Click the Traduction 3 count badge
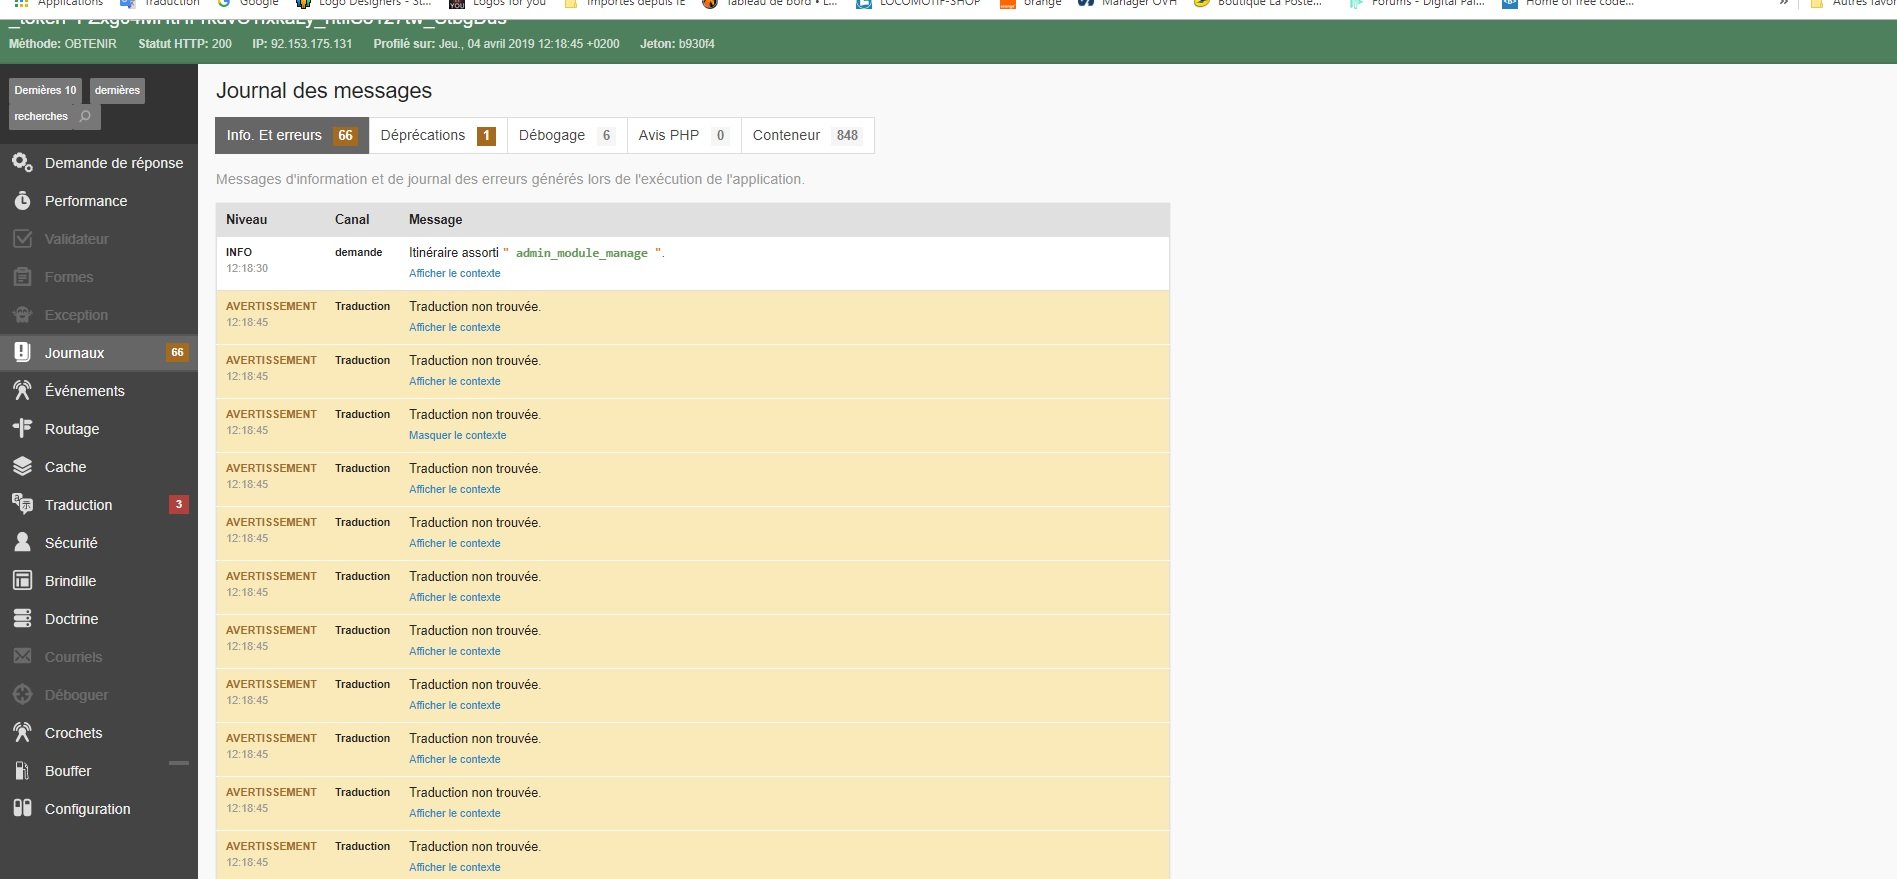The height and width of the screenshot is (879, 1897). pos(179,504)
